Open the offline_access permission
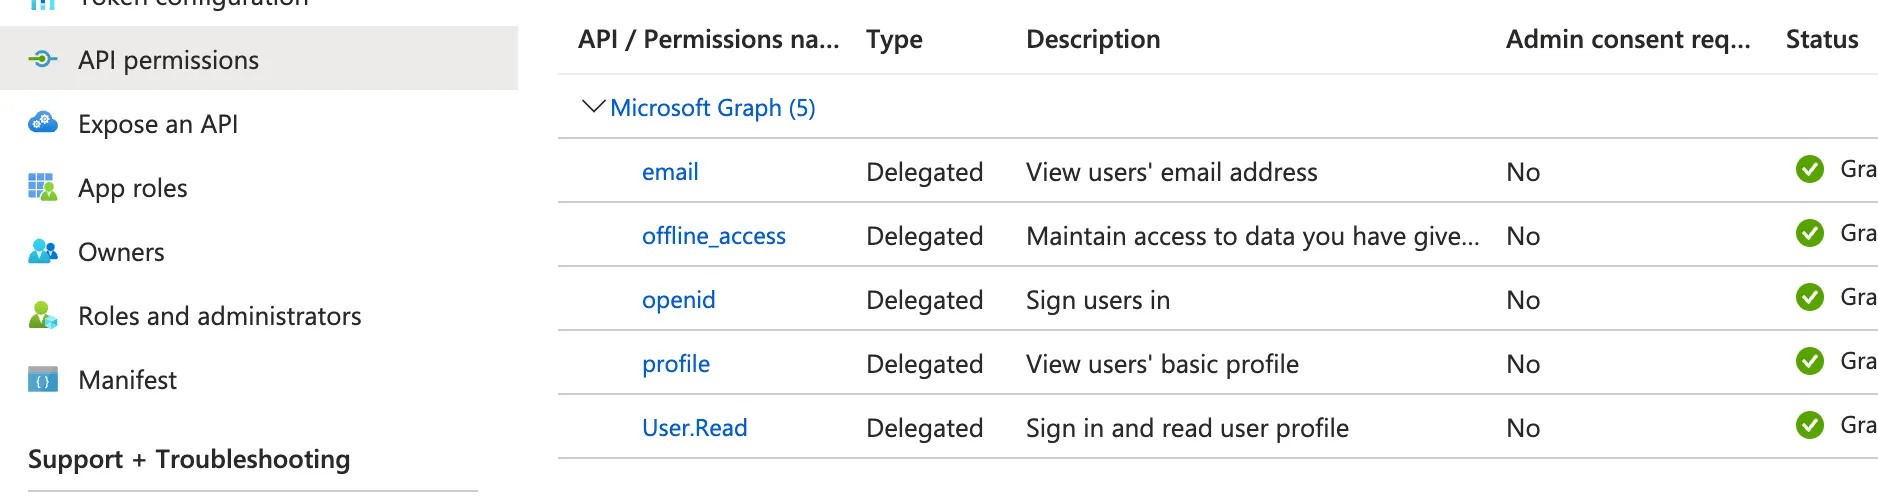This screenshot has height=496, width=1878. [714, 236]
